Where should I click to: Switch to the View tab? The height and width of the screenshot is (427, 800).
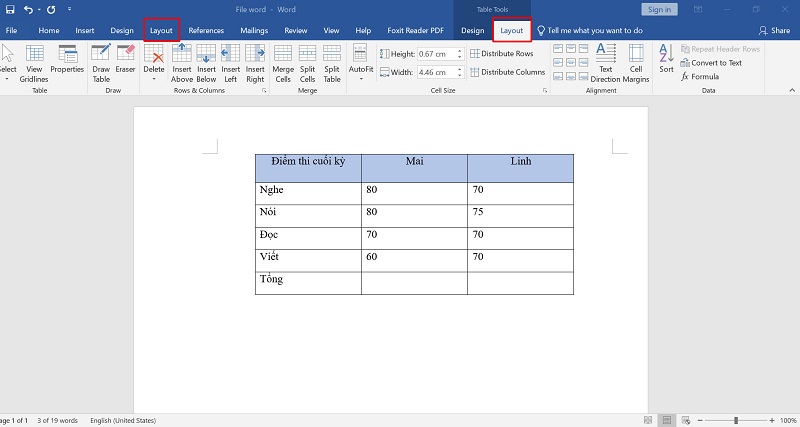pyautogui.click(x=331, y=31)
